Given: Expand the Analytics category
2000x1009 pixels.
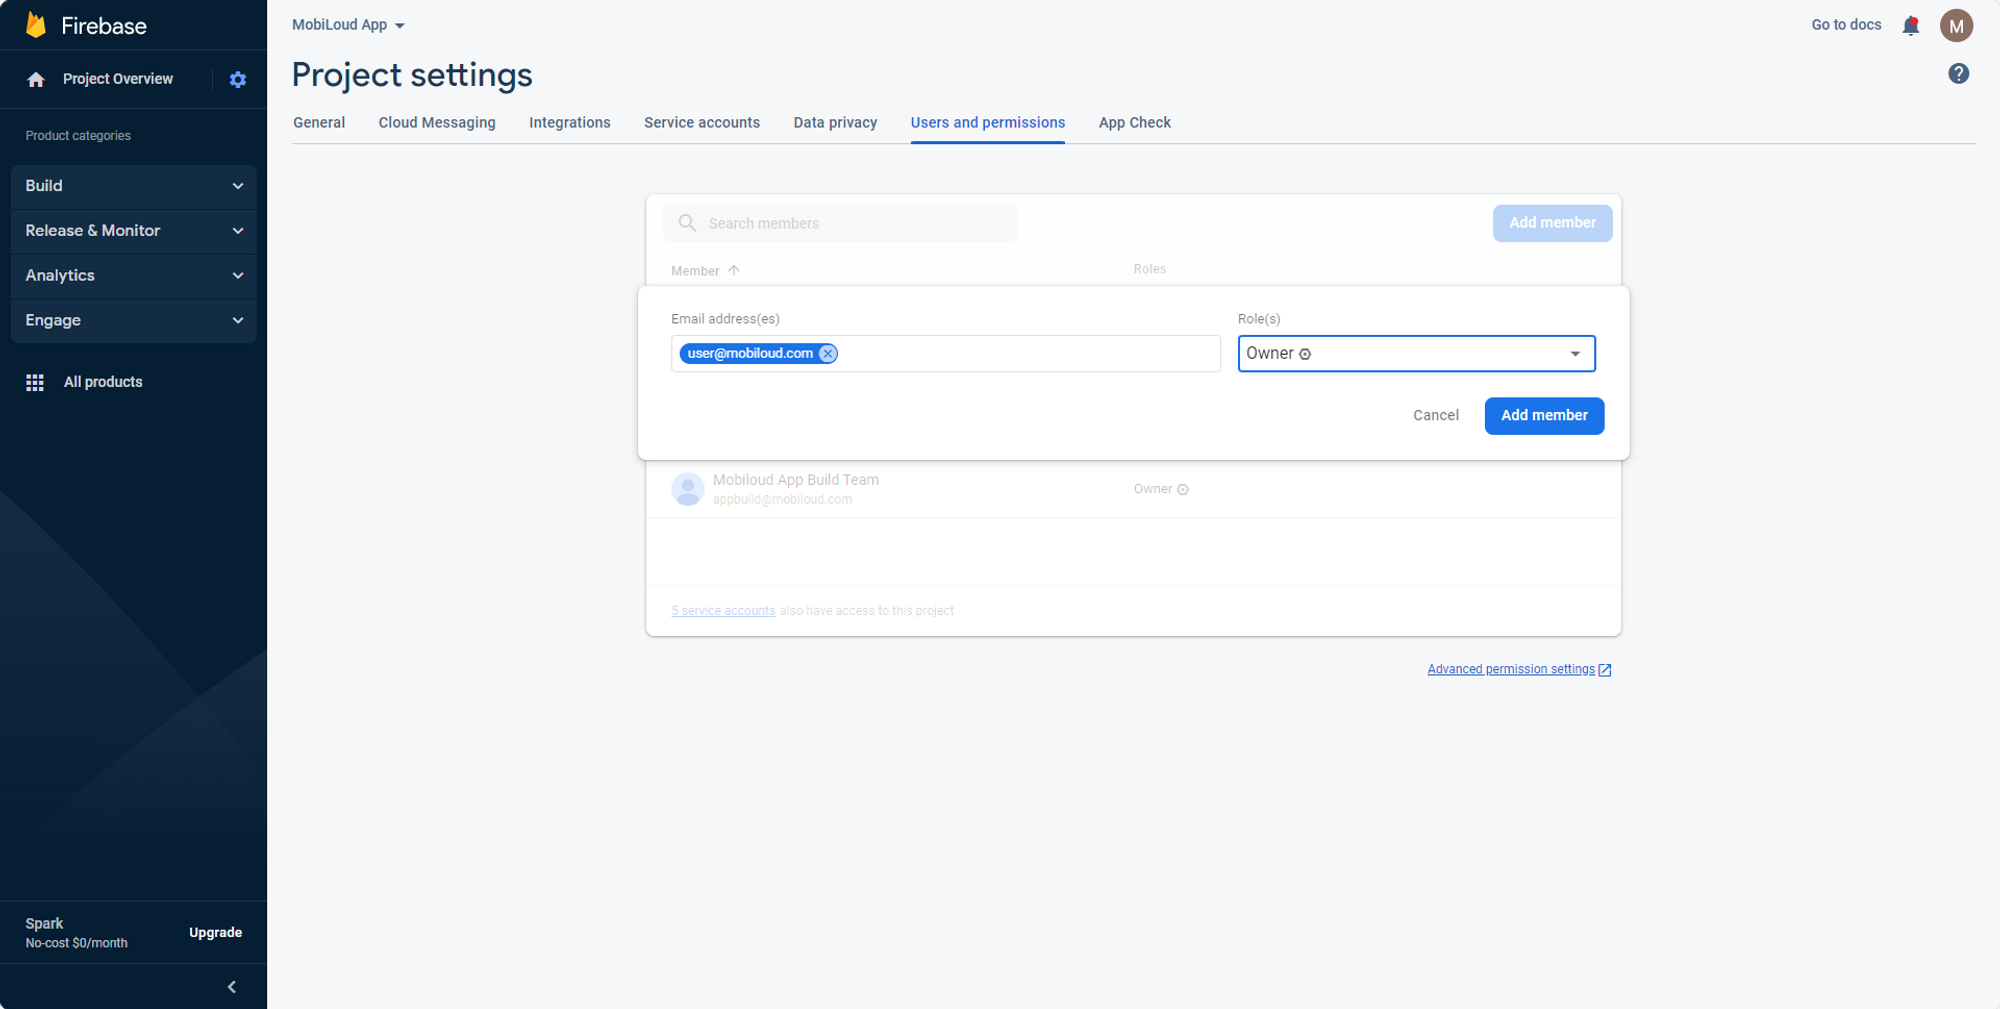Looking at the screenshot, I should pyautogui.click(x=134, y=276).
